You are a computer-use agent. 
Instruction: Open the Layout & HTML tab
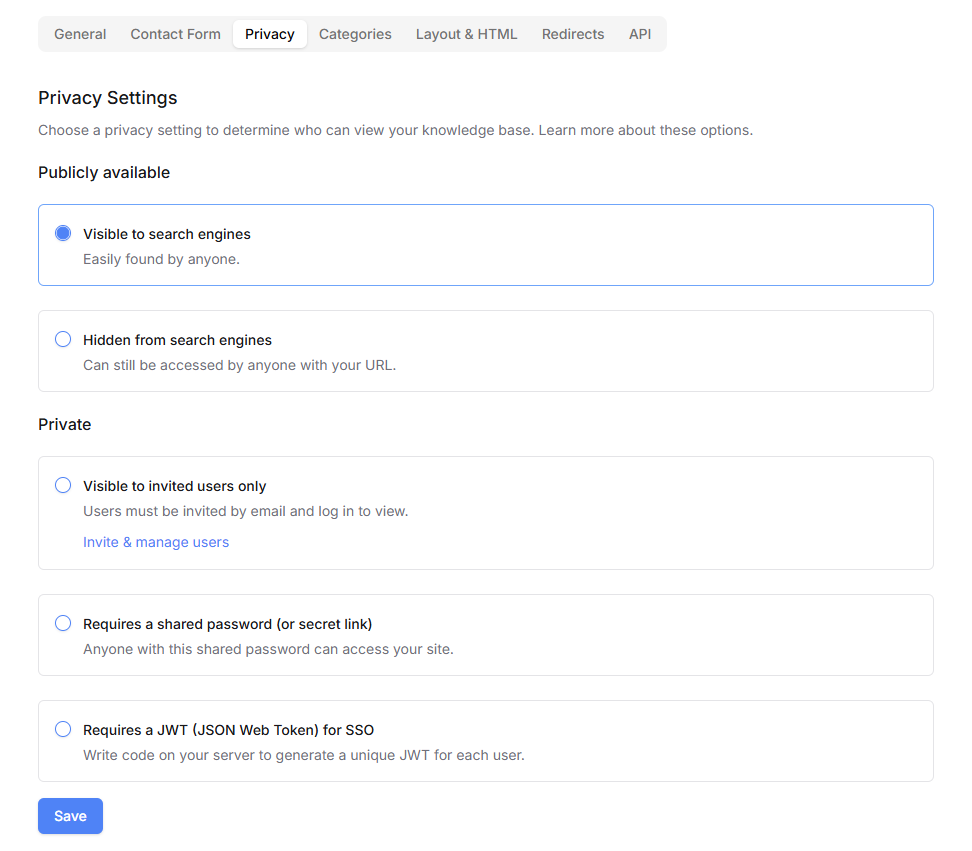(466, 34)
